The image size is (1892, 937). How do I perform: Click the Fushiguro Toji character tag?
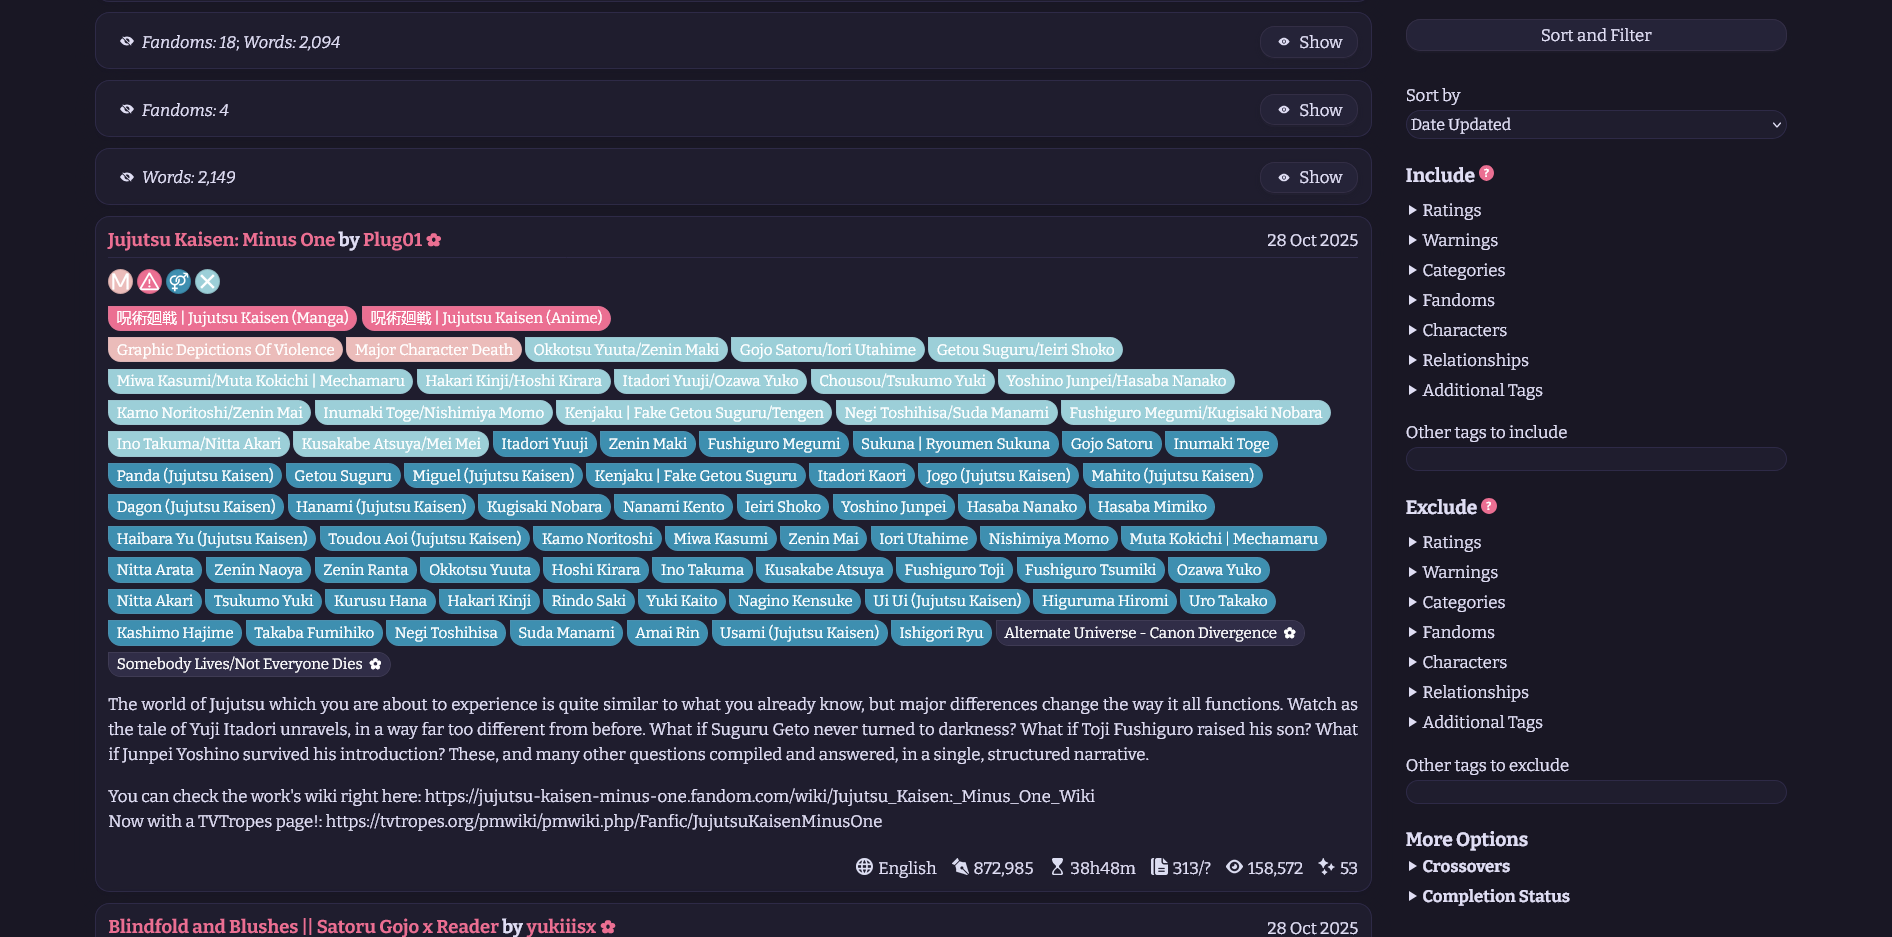[954, 570]
